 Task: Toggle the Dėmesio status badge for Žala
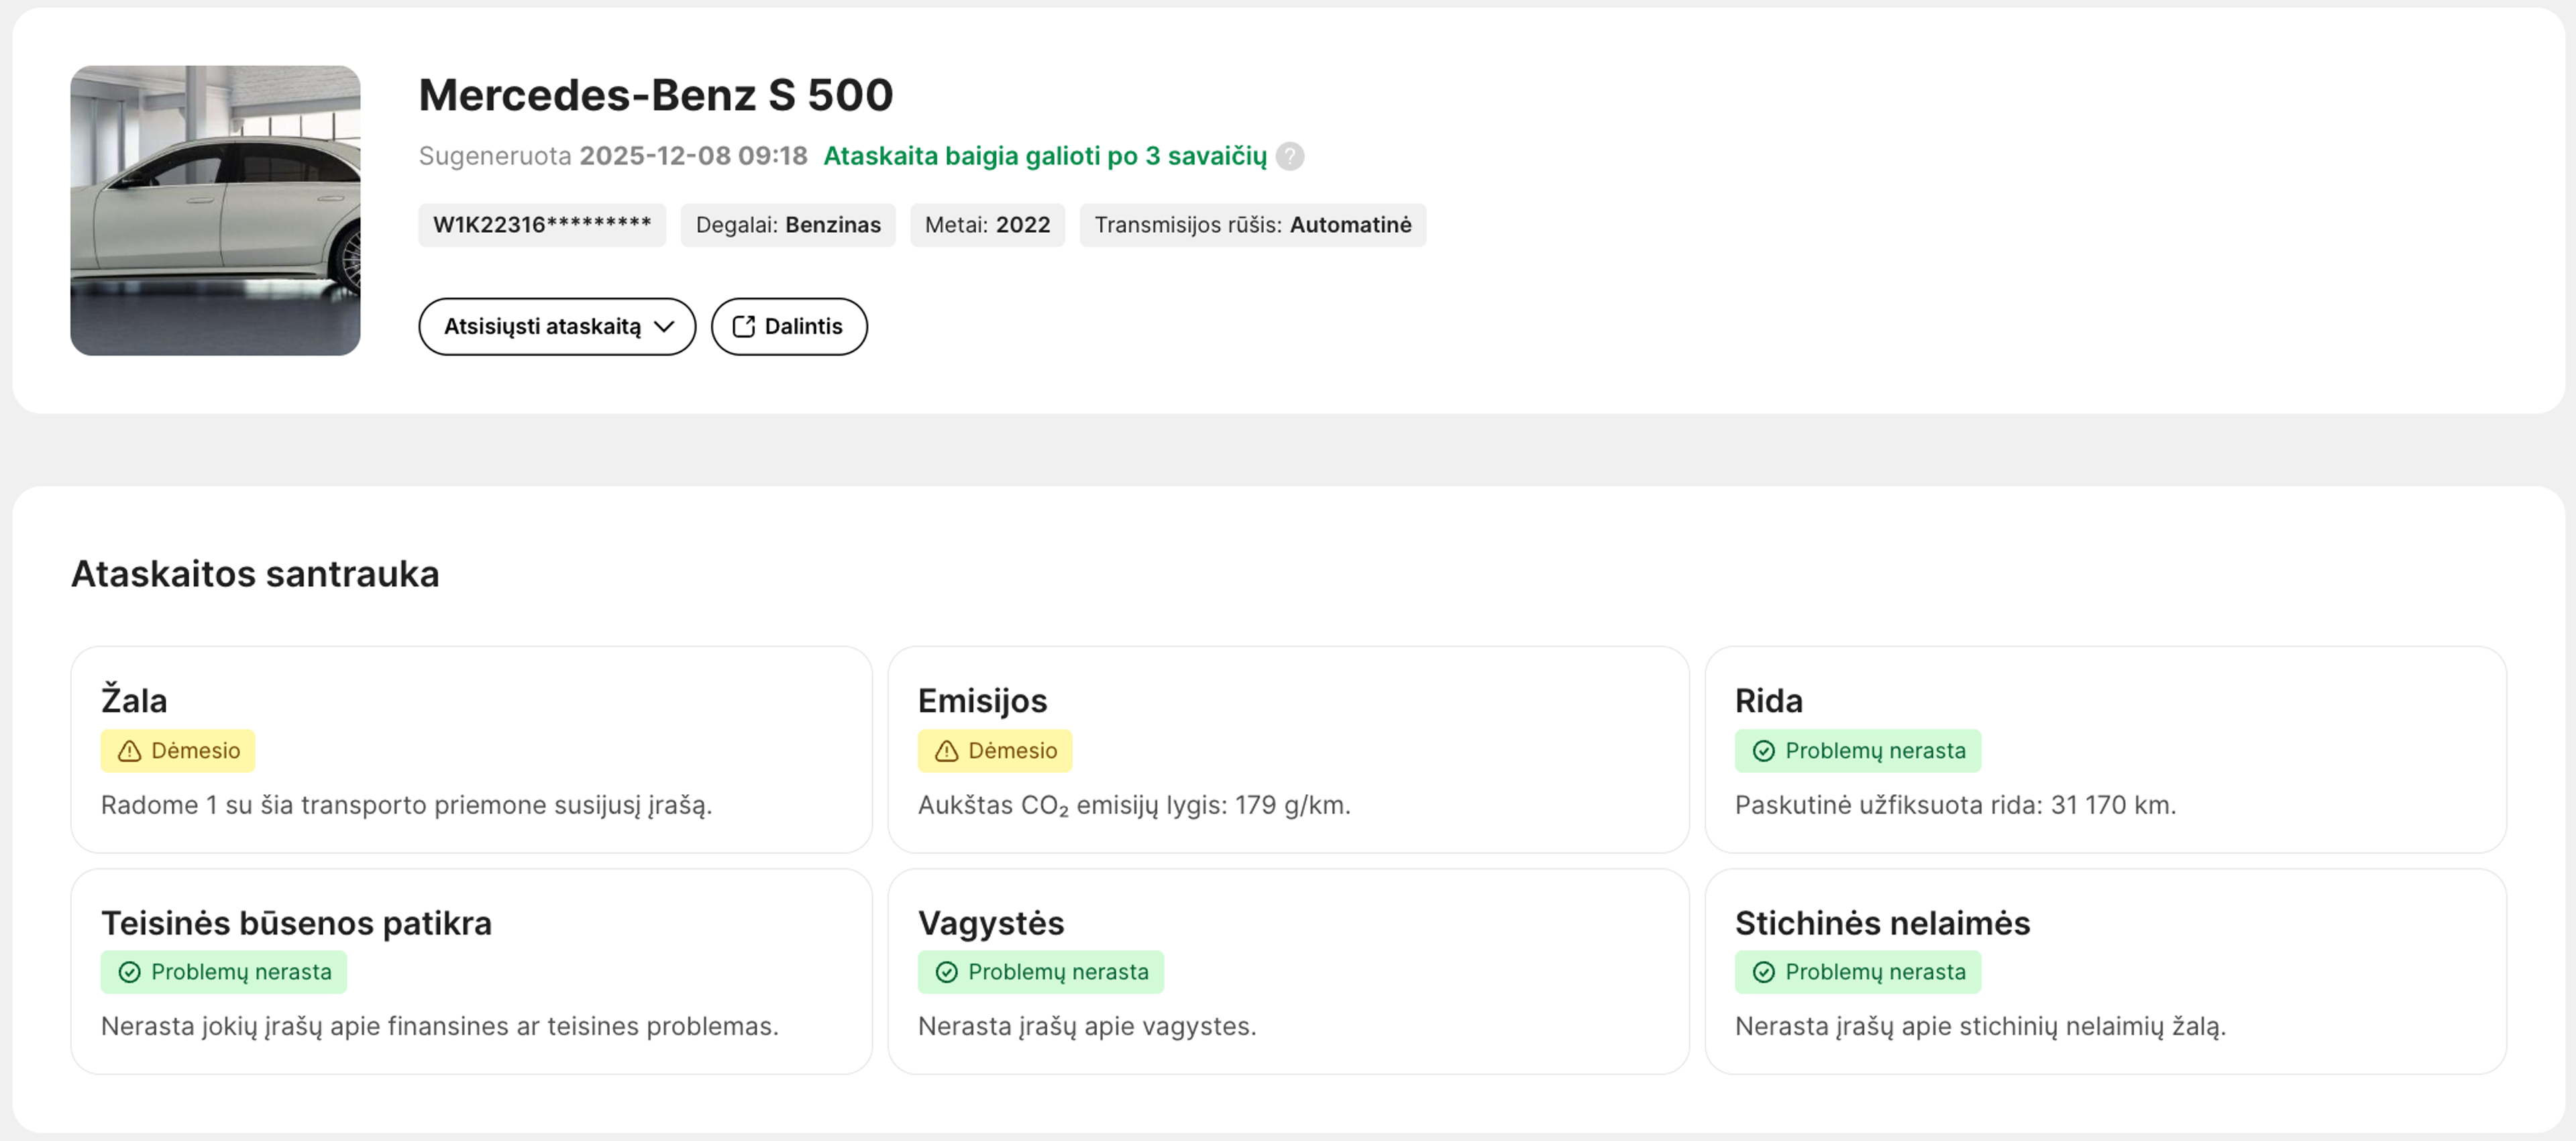(178, 750)
